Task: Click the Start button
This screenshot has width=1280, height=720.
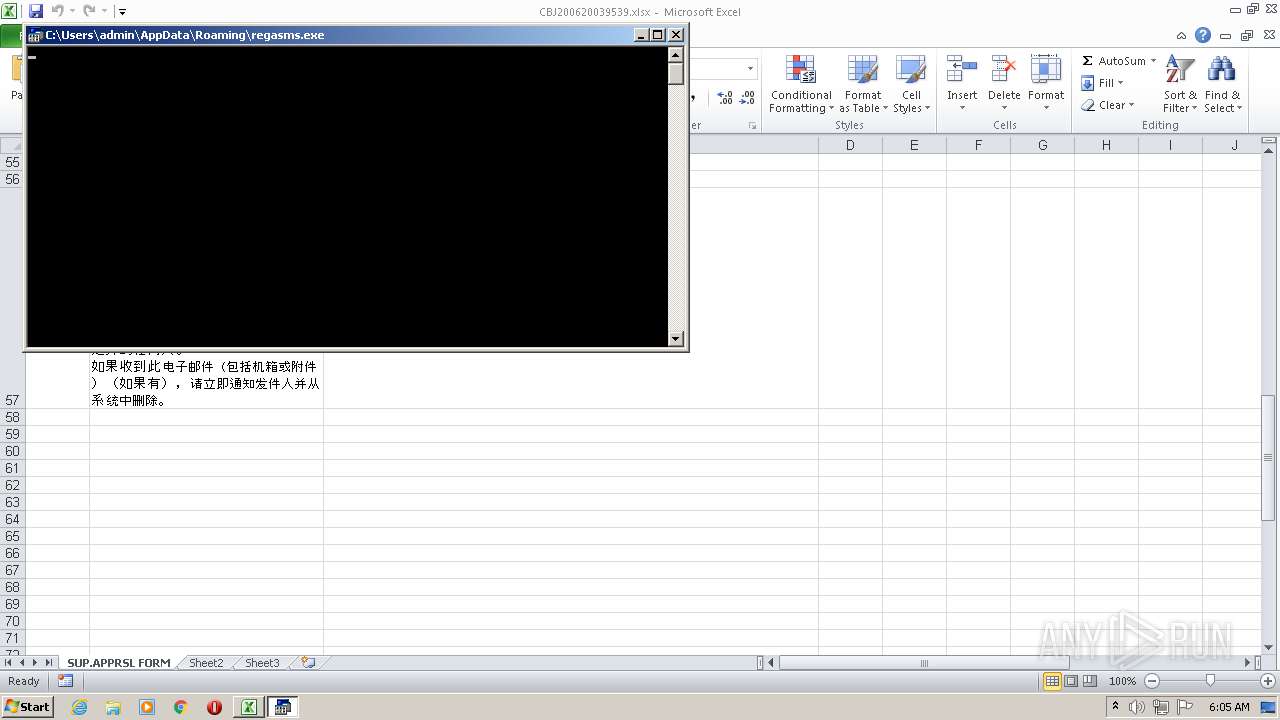Action: [27, 707]
